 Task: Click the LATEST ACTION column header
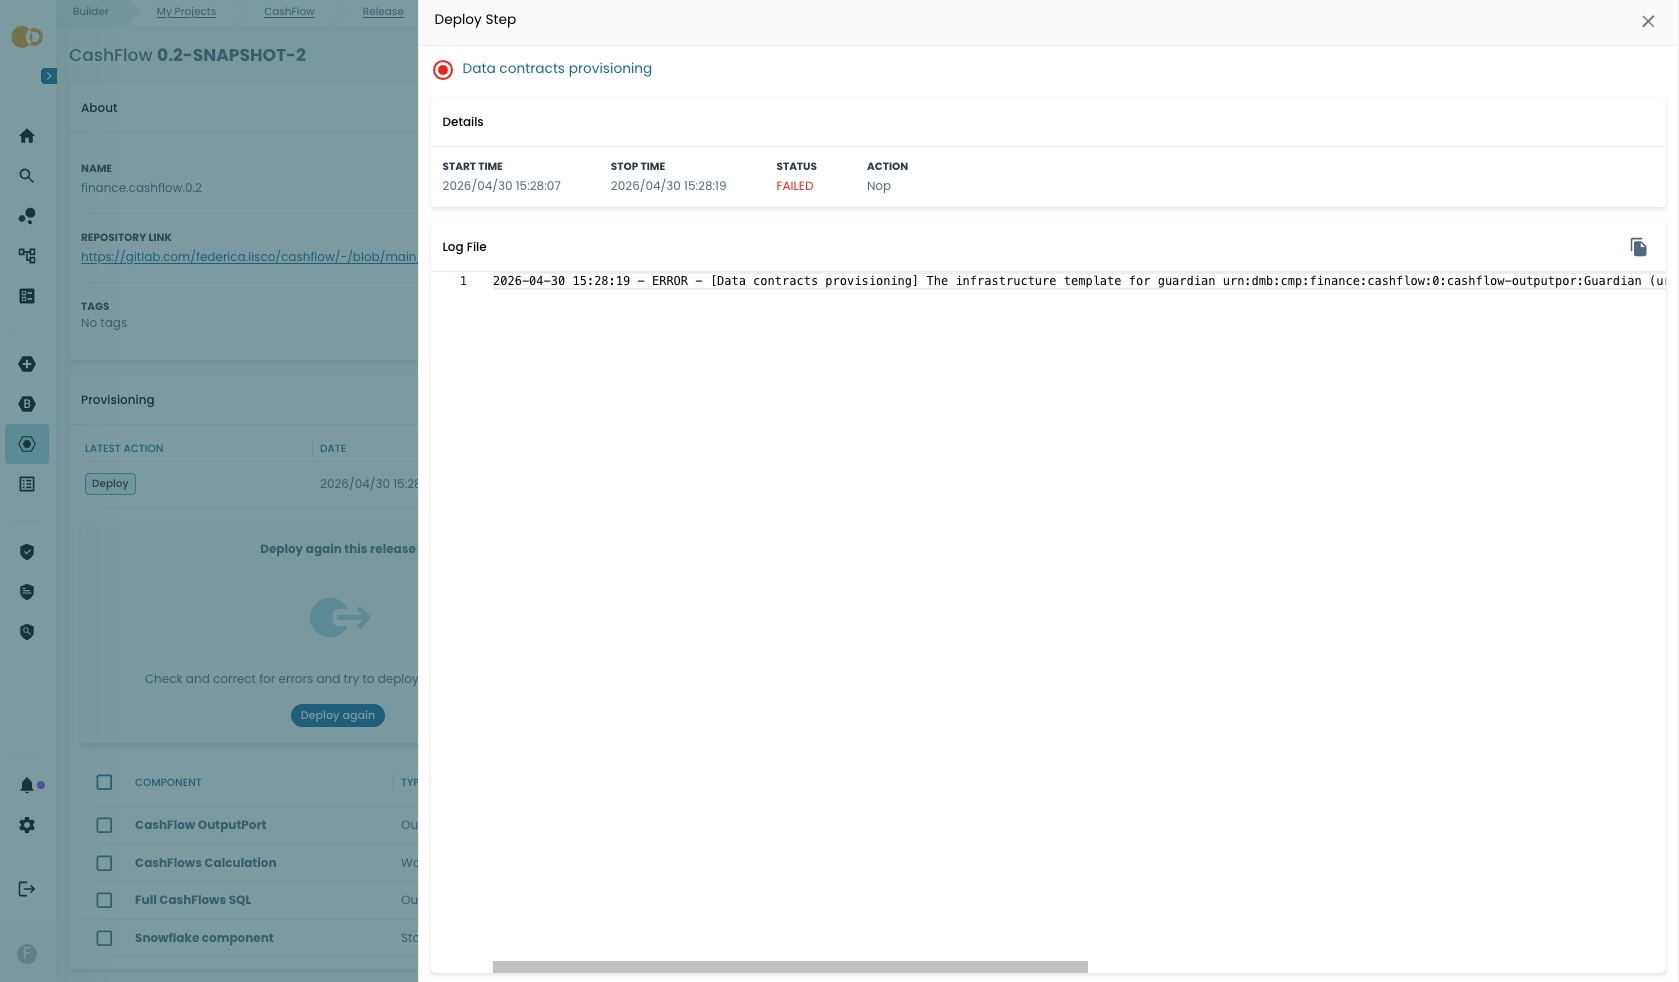click(x=124, y=449)
